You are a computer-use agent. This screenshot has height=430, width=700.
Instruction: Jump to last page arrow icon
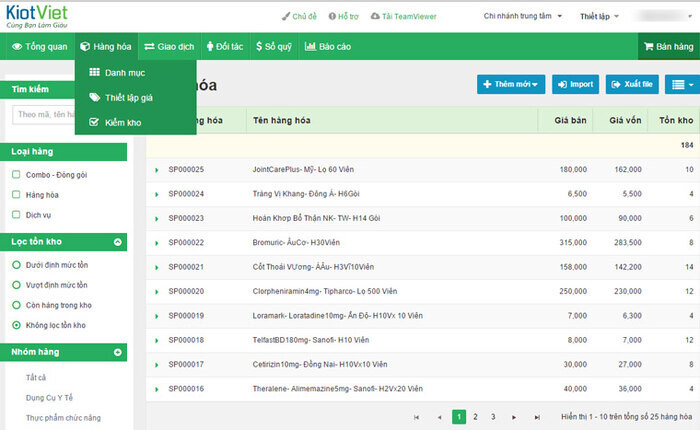537,416
